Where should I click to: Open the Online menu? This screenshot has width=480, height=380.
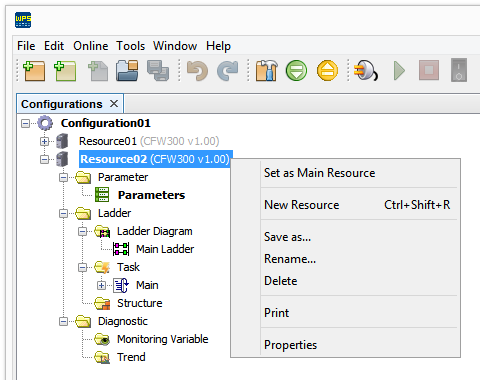[91, 46]
